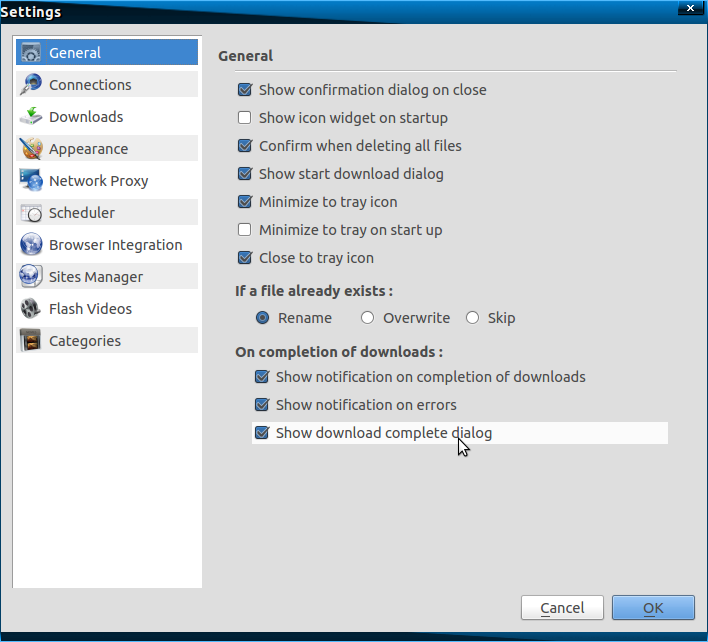Click the Flash Videos film reel icon
This screenshot has width=708, height=642.
click(x=31, y=309)
